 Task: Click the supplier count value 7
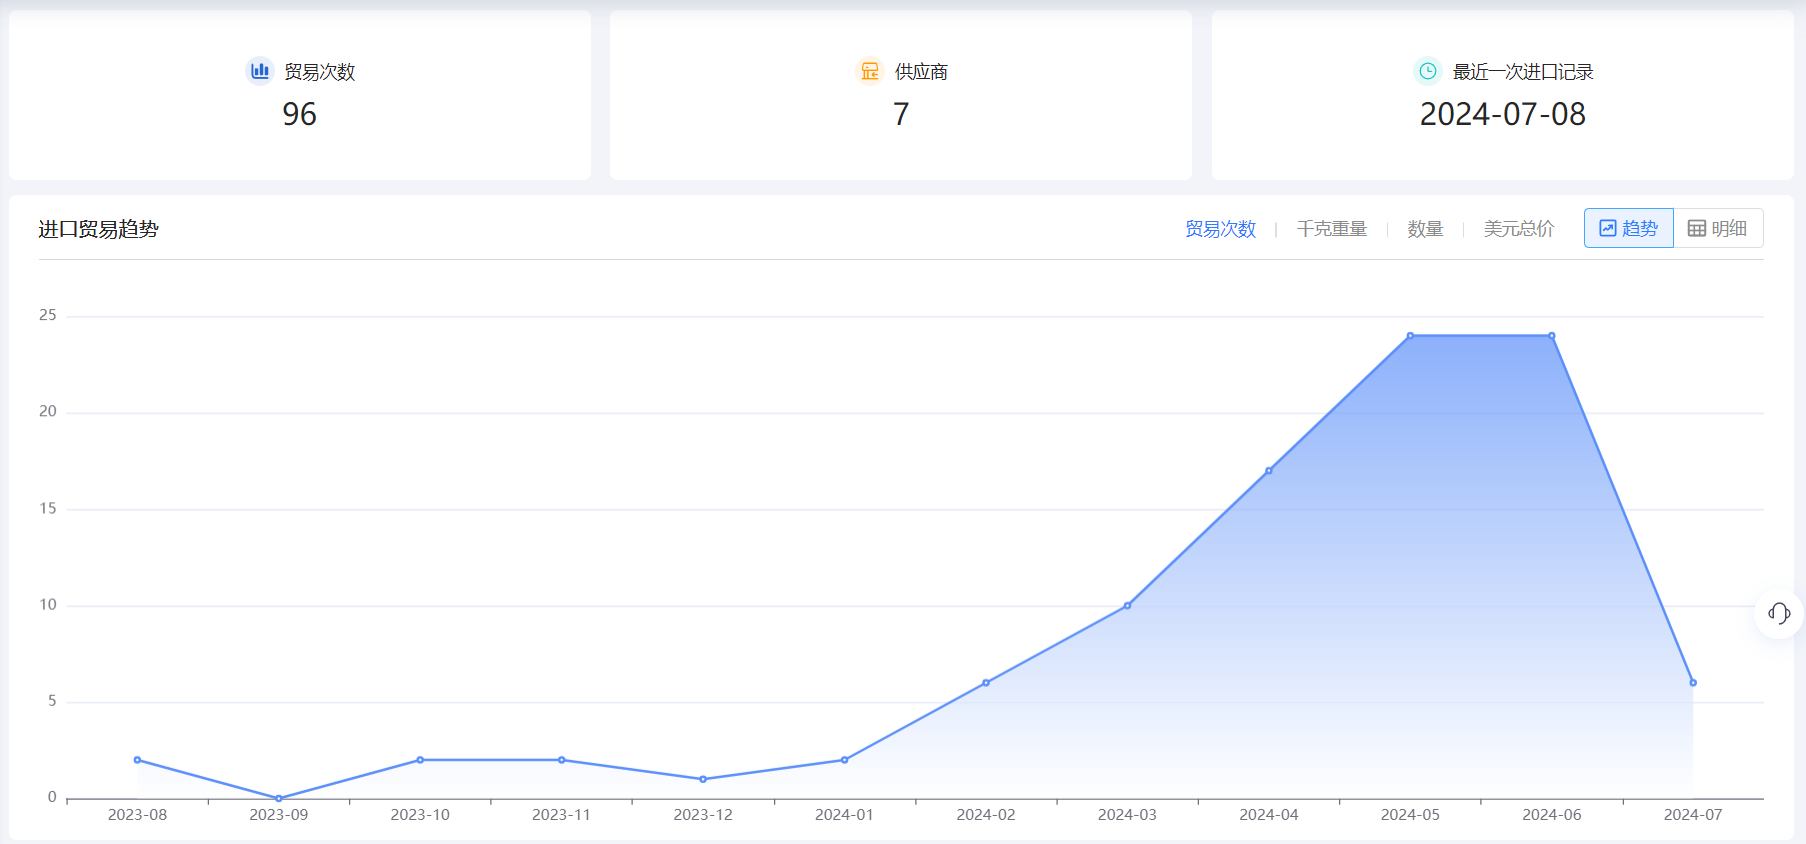[x=901, y=115]
